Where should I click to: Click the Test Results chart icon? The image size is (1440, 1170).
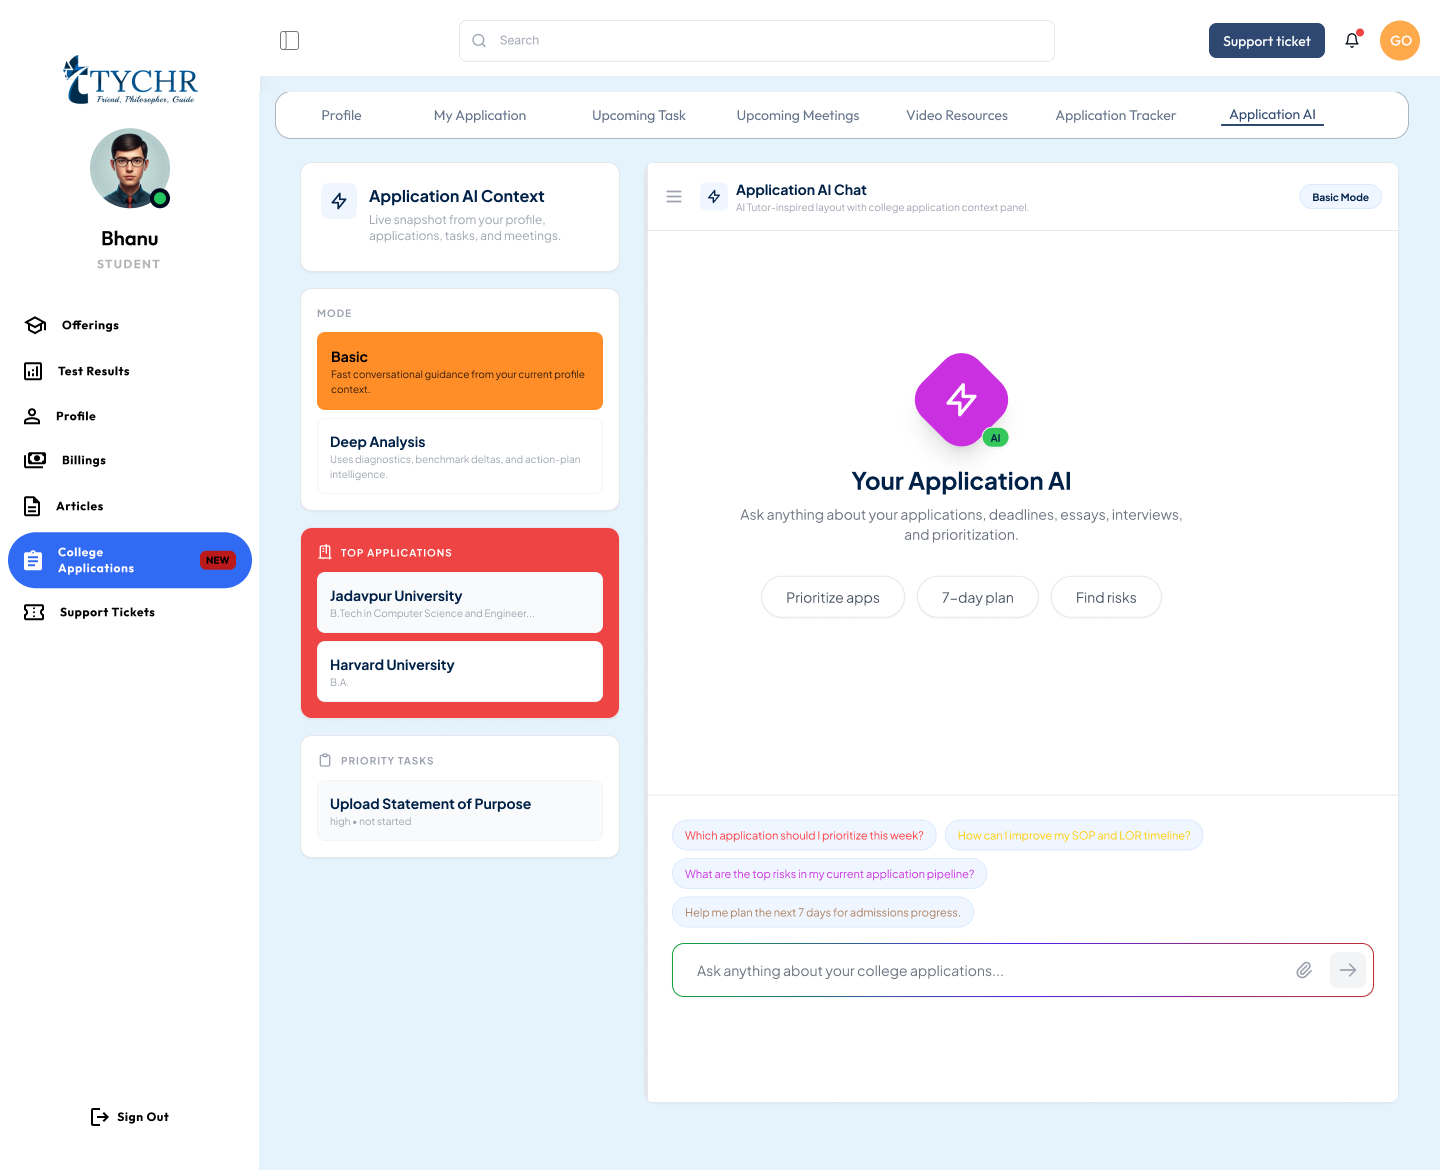click(x=33, y=371)
